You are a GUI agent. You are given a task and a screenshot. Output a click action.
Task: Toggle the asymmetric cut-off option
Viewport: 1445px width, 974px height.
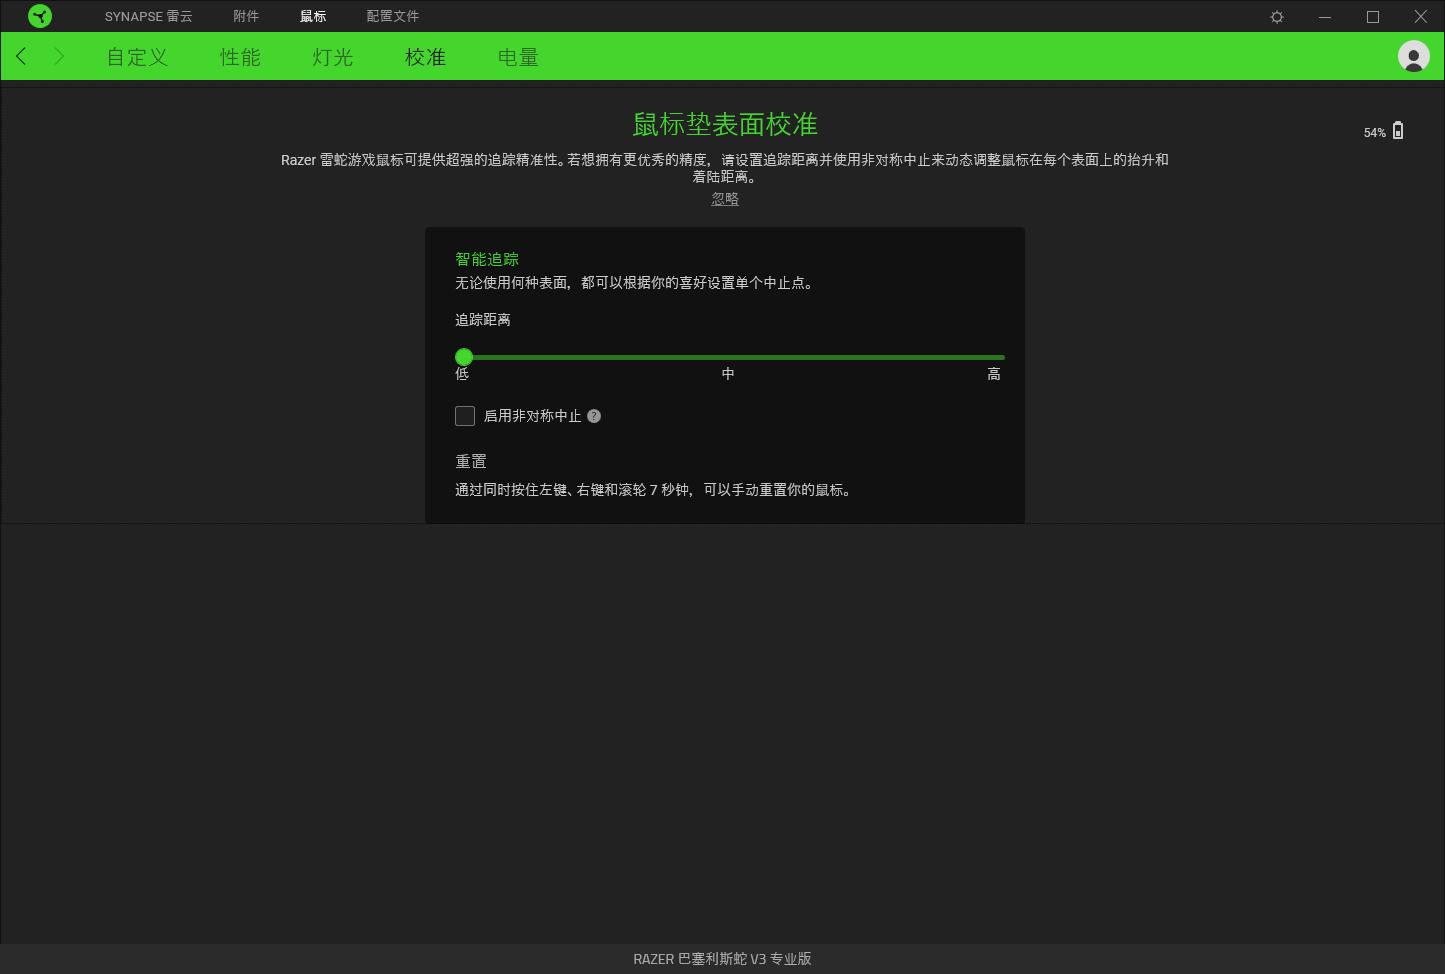[x=465, y=416]
